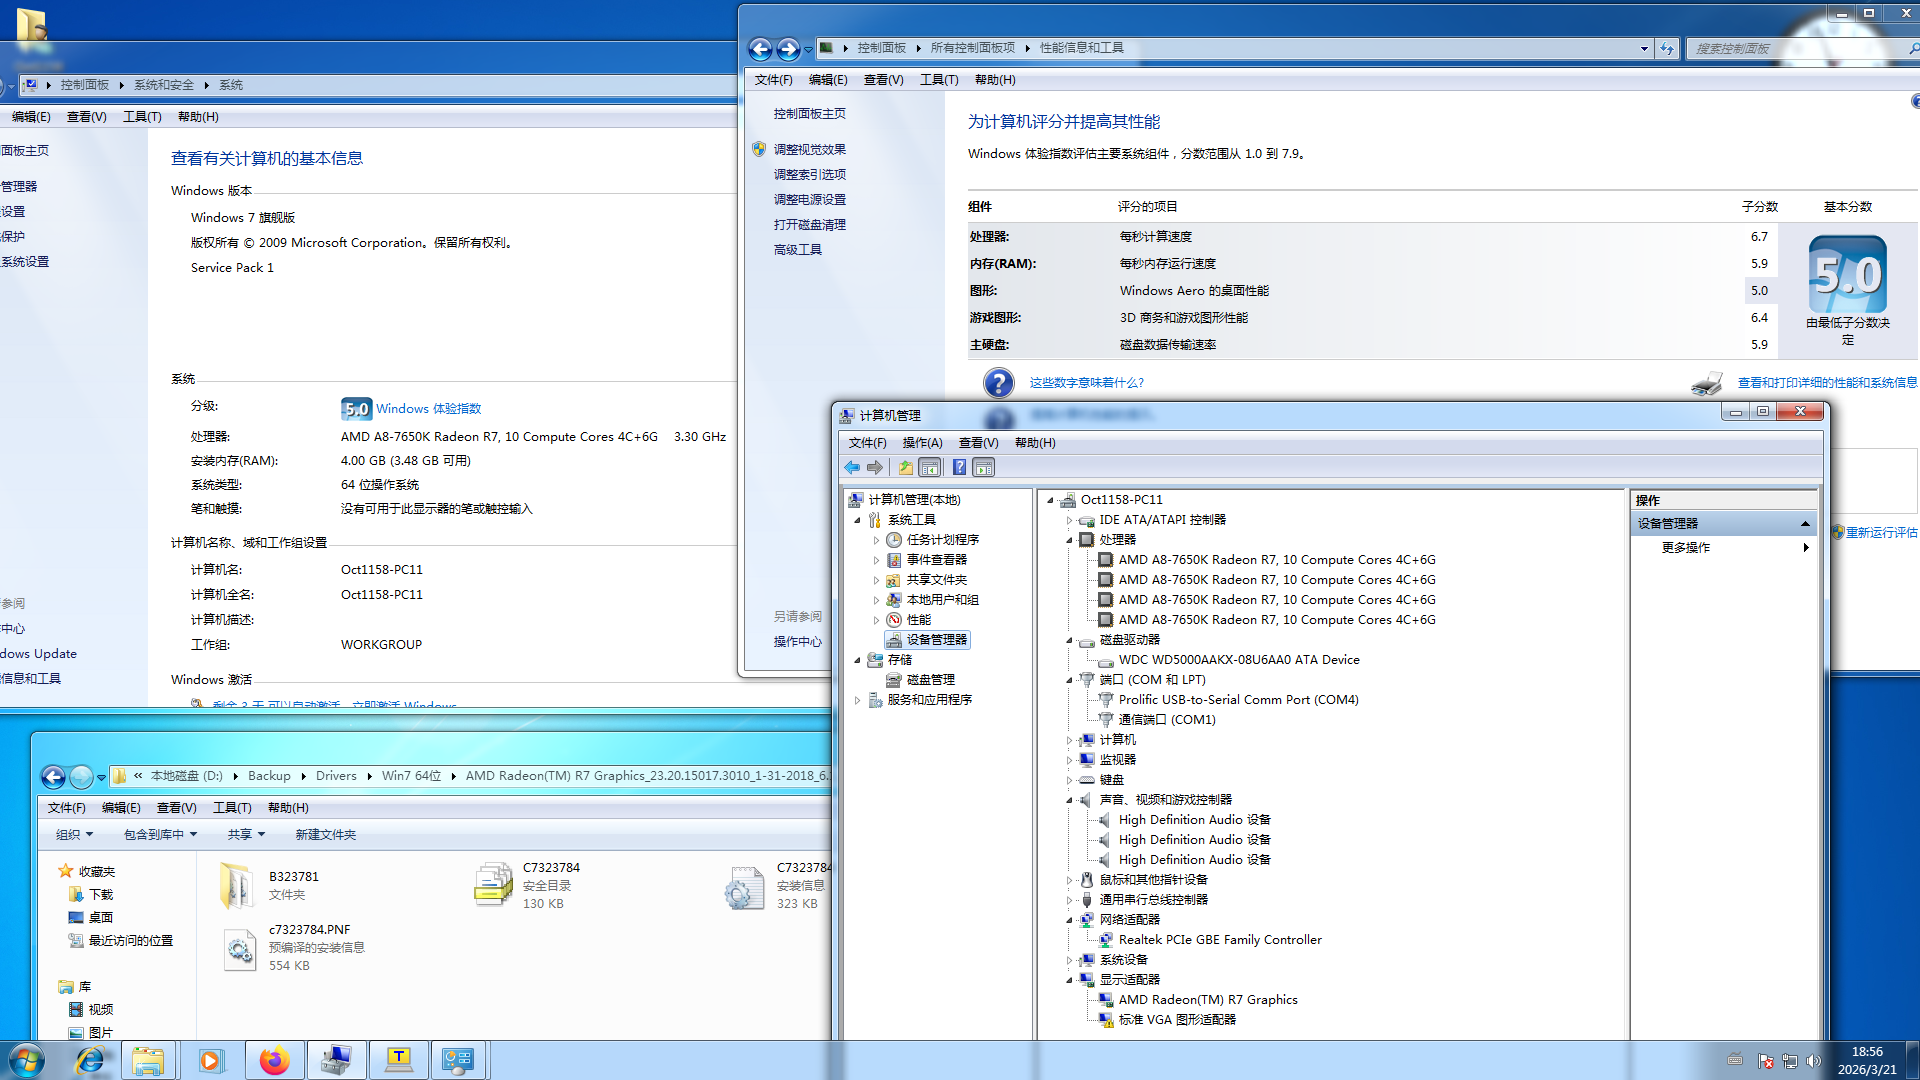Click 新建文件夹 button in Explorer
1920x1080 pixels.
point(325,834)
